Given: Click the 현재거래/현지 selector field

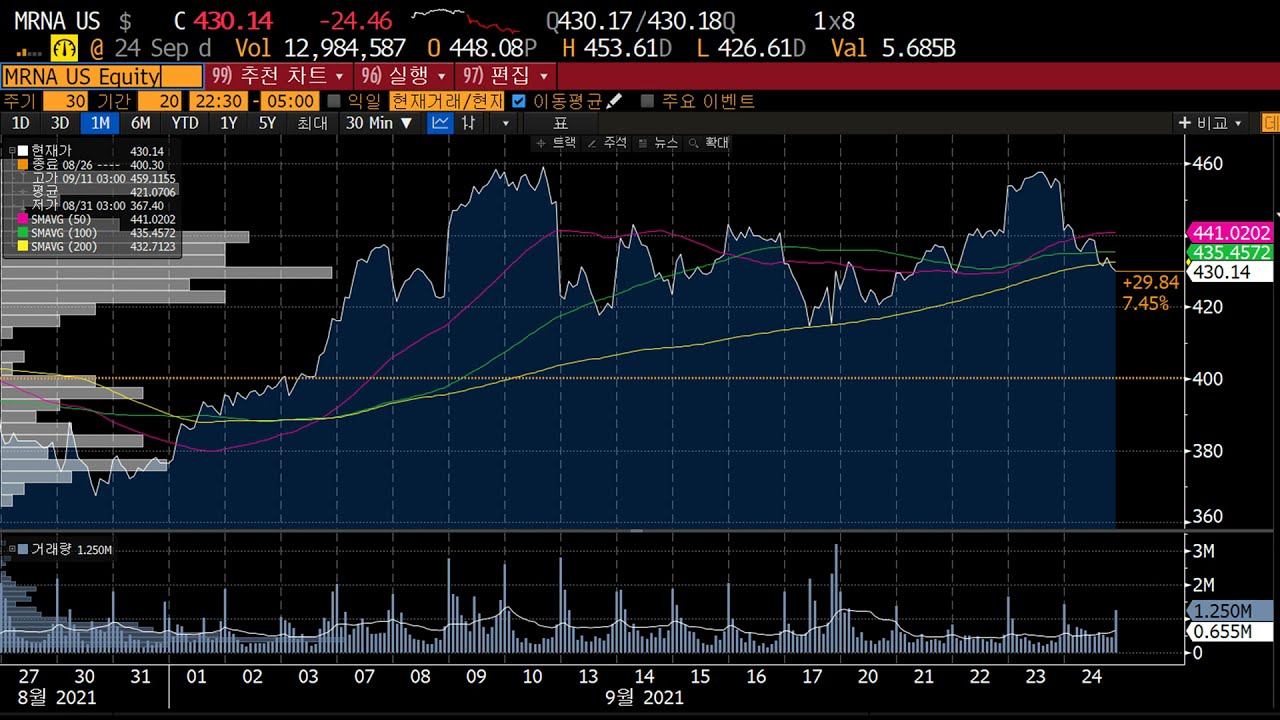Looking at the screenshot, I should [x=446, y=101].
